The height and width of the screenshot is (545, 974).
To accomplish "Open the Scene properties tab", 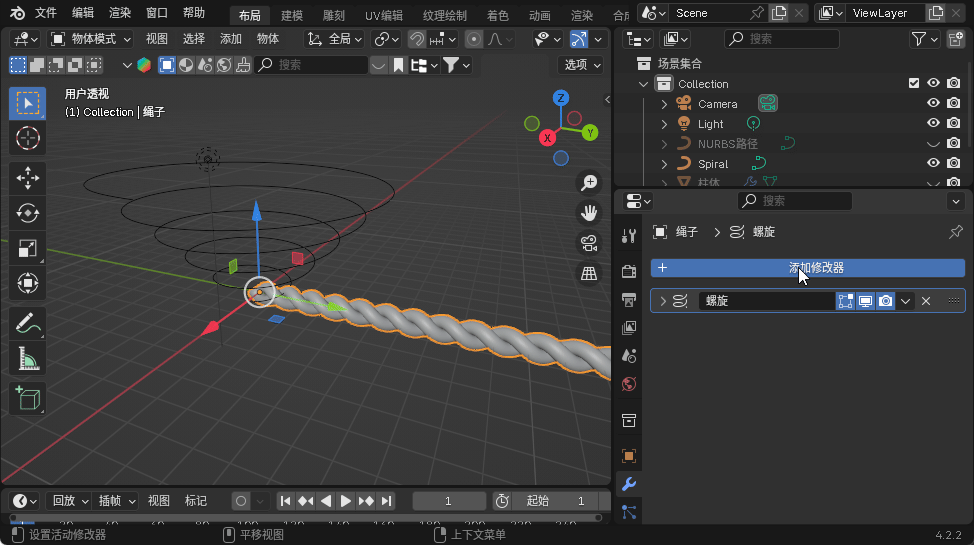I will pos(629,356).
